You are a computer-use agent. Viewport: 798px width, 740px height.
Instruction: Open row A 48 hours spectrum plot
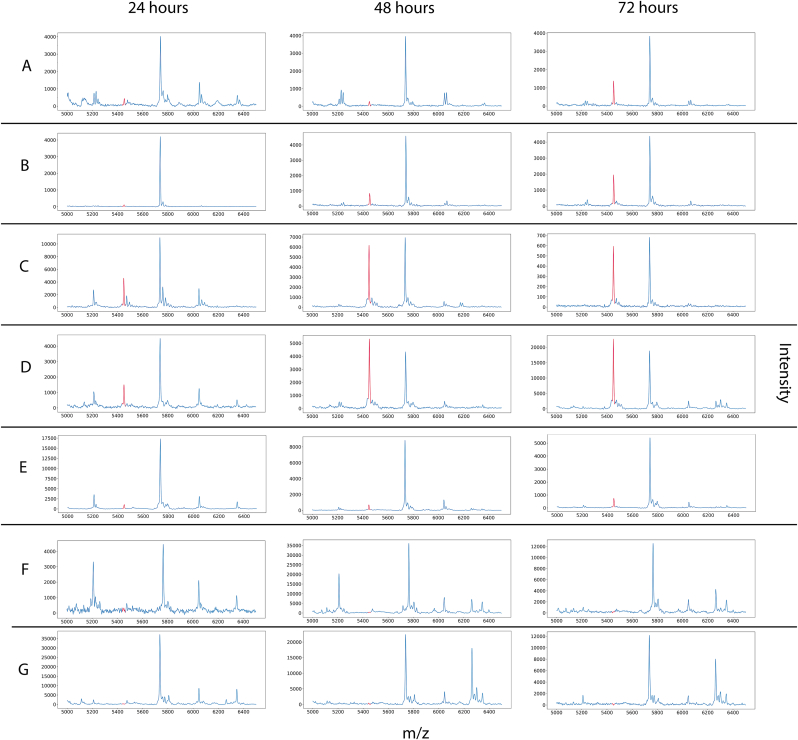[x=407, y=71]
